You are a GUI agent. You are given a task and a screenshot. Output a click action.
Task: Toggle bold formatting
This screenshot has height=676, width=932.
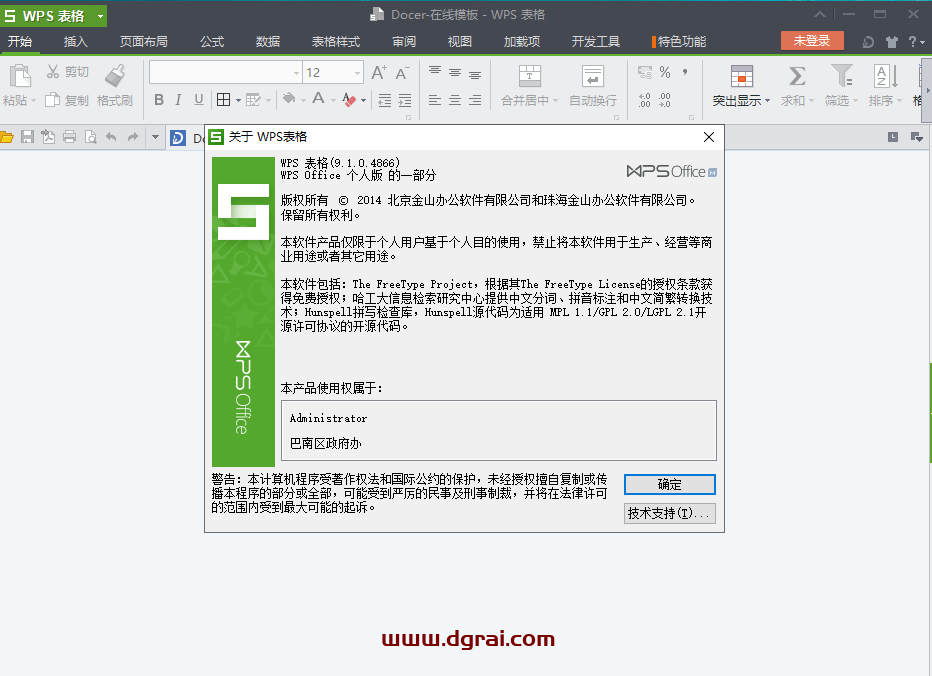(159, 100)
